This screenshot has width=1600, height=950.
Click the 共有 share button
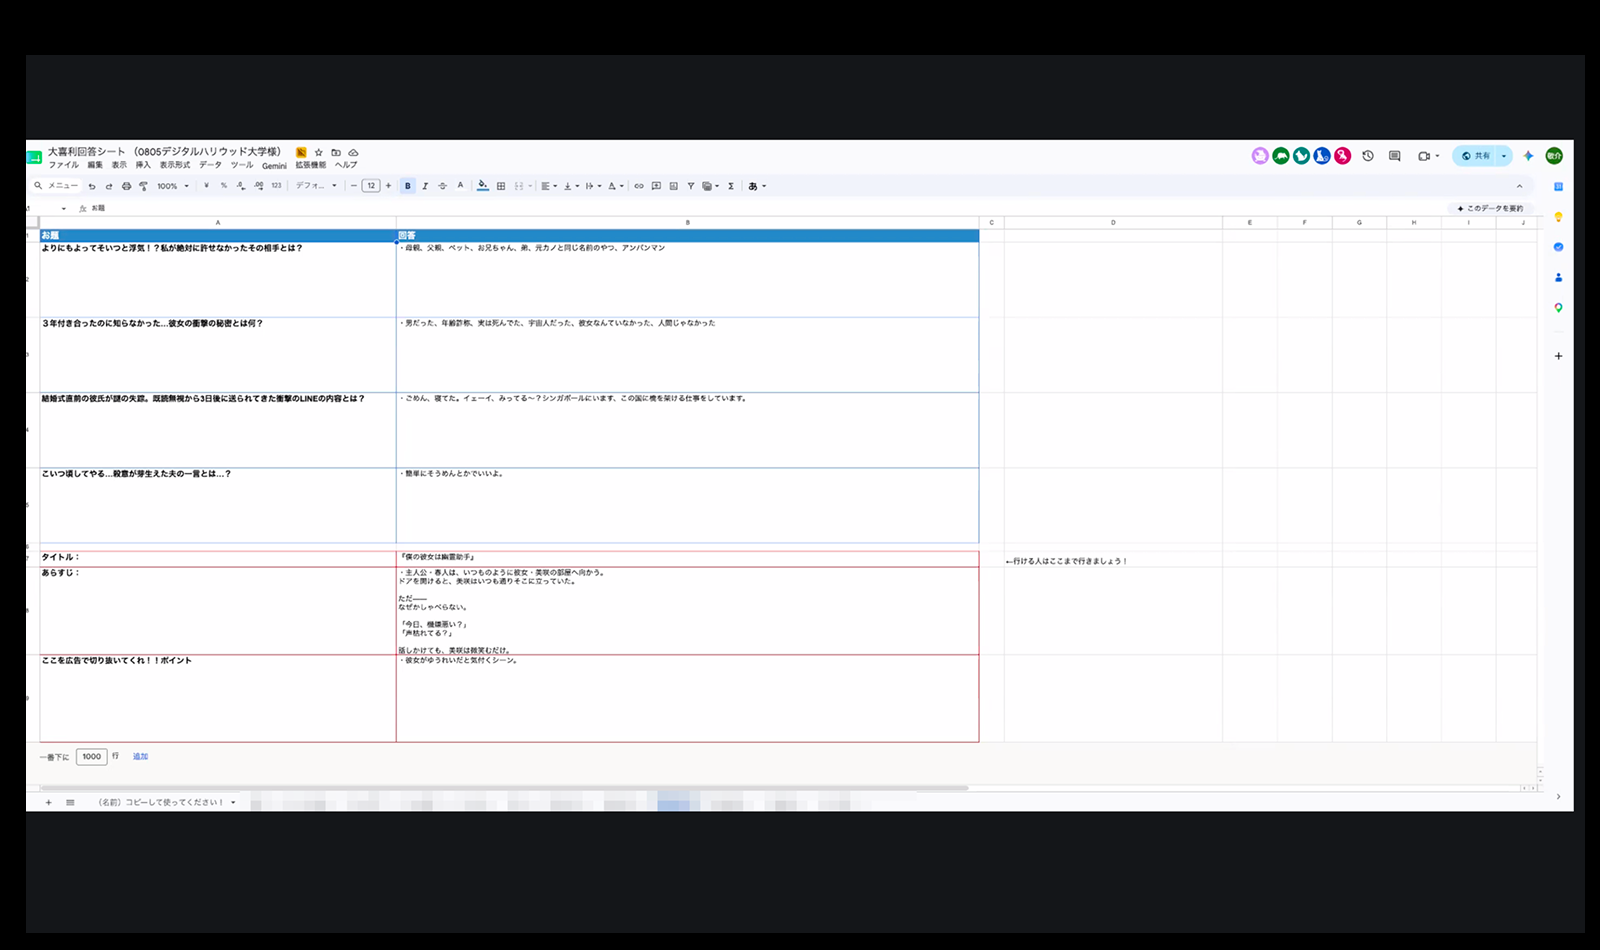tap(1475, 156)
